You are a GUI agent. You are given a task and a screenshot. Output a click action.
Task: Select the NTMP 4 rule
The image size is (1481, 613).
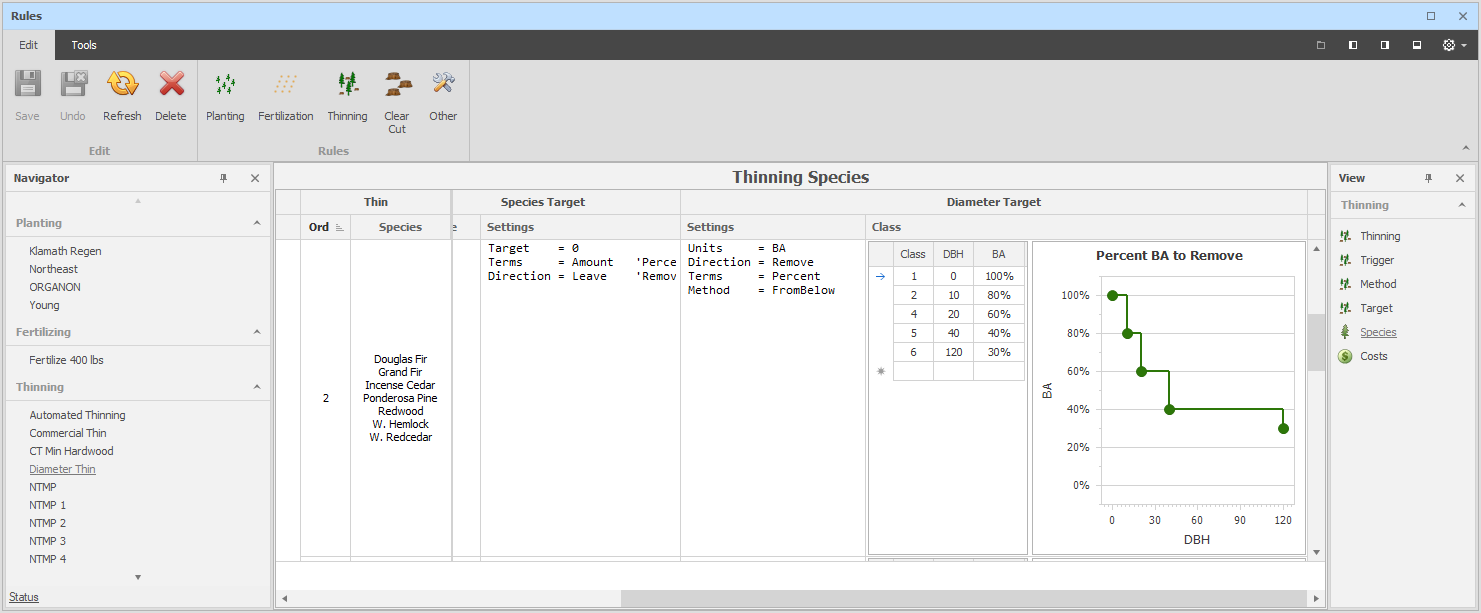(x=48, y=559)
